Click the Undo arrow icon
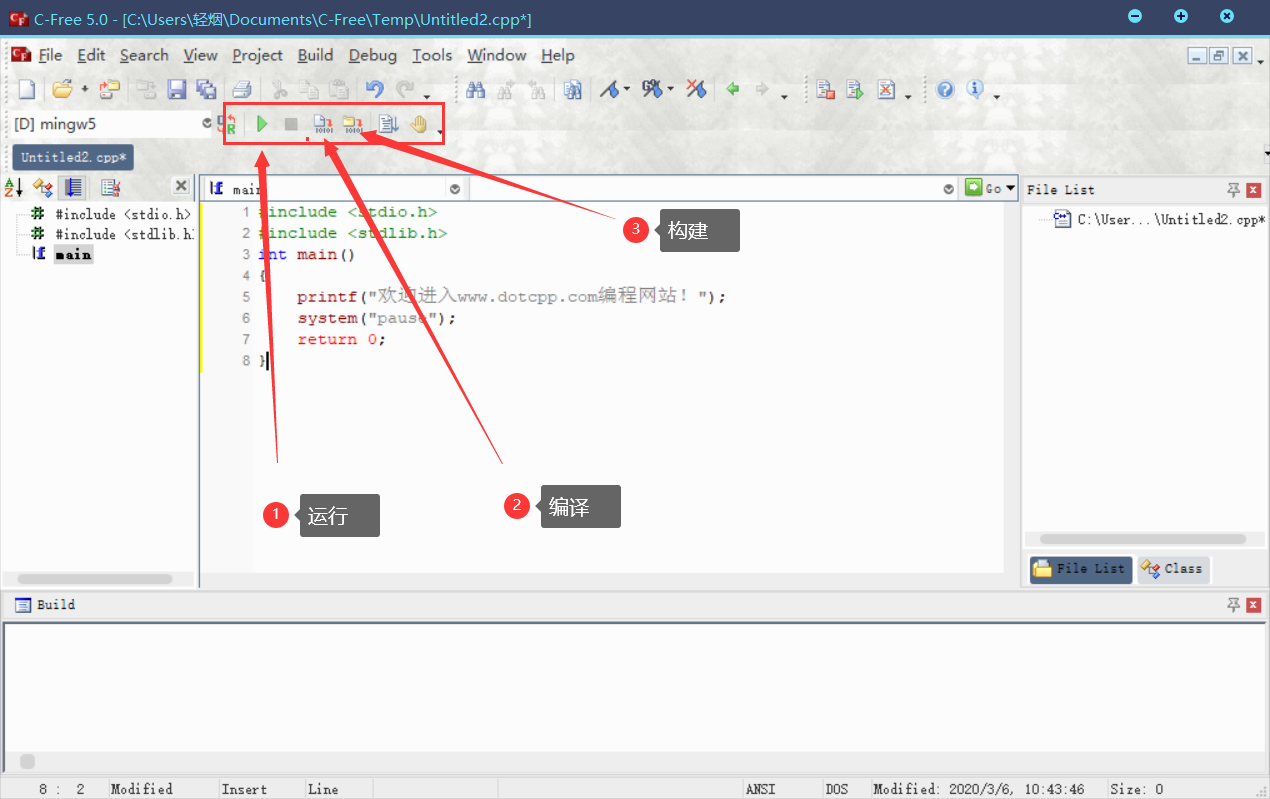The width and height of the screenshot is (1270, 799). point(375,90)
